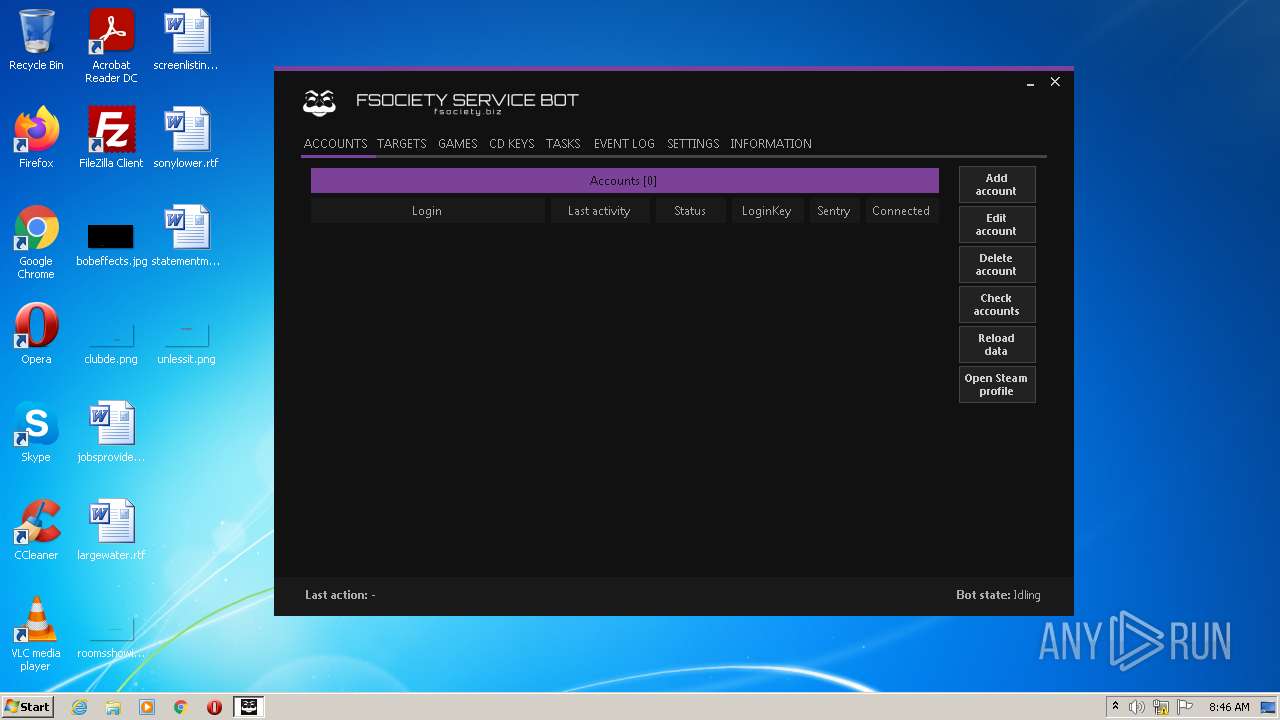Sort by LoginKey column header

767,211
